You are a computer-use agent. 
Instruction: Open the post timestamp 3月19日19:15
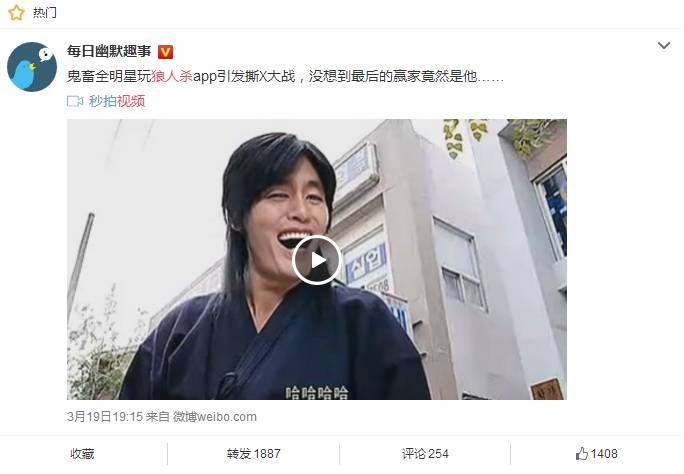pyautogui.click(x=105, y=417)
